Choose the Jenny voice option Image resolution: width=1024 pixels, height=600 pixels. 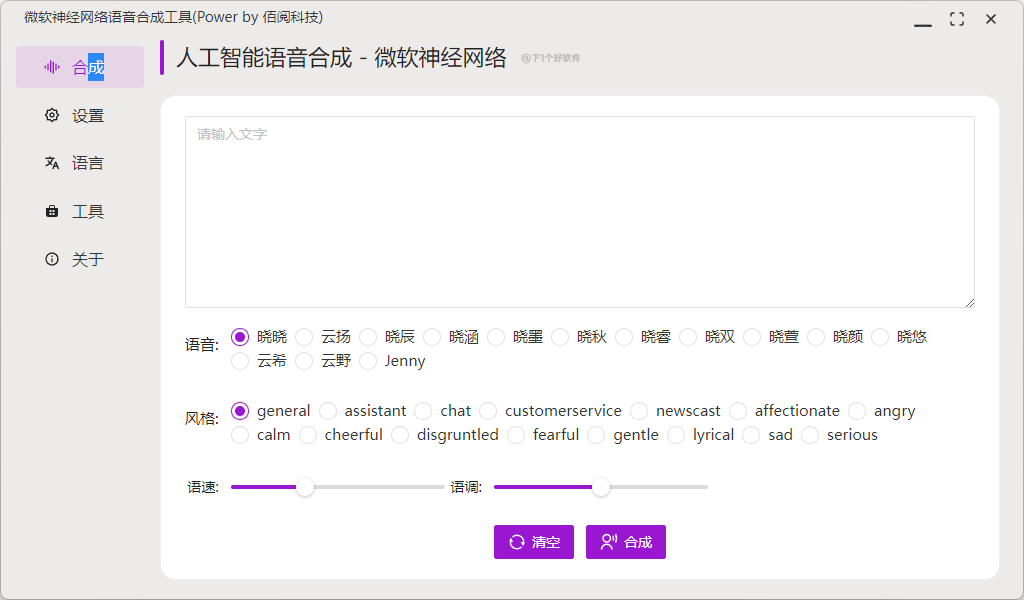click(x=368, y=361)
